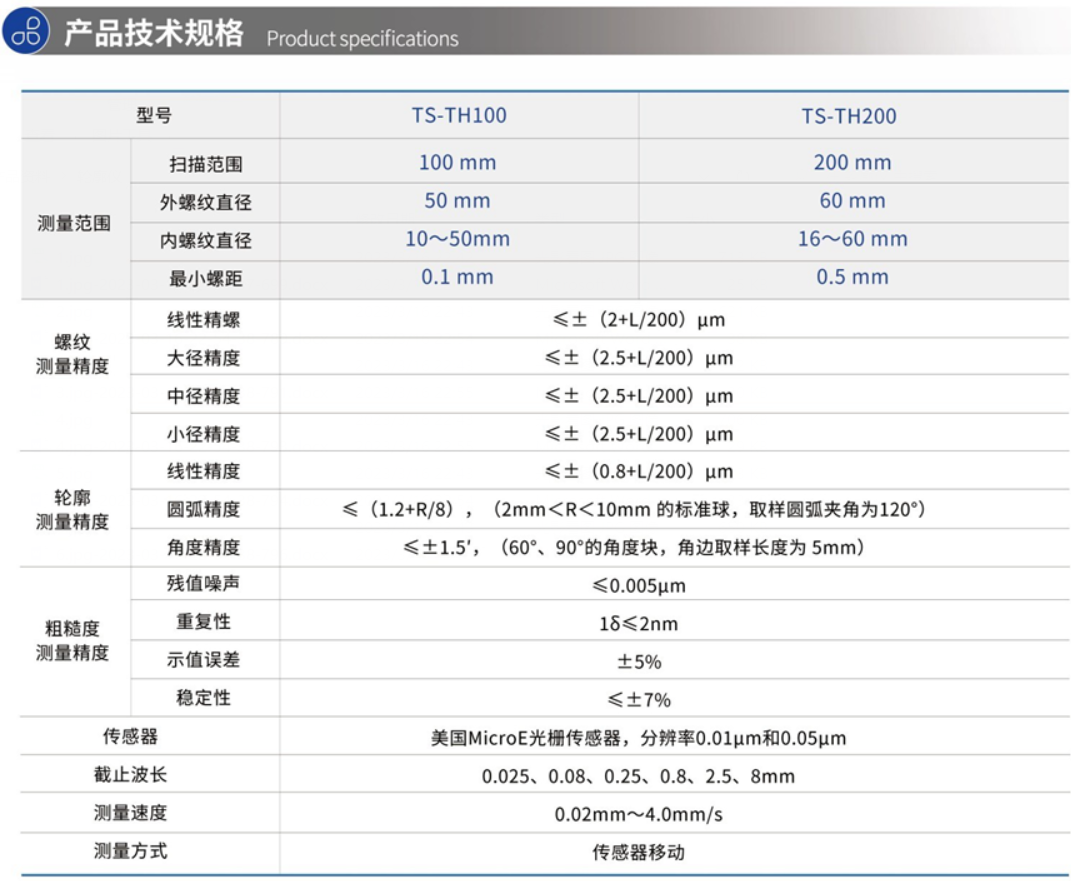
Task: Click the 截止波长 values list
Action: click(638, 777)
